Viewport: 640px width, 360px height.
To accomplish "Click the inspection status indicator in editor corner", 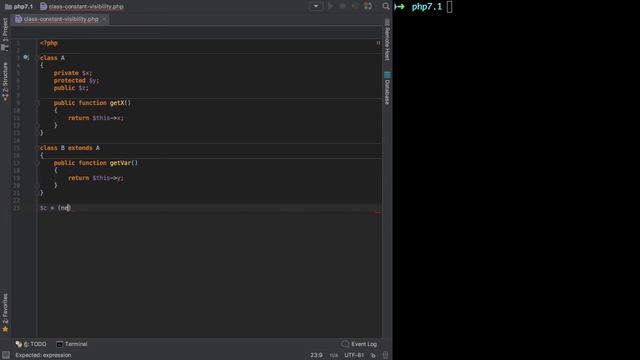I will [x=378, y=43].
